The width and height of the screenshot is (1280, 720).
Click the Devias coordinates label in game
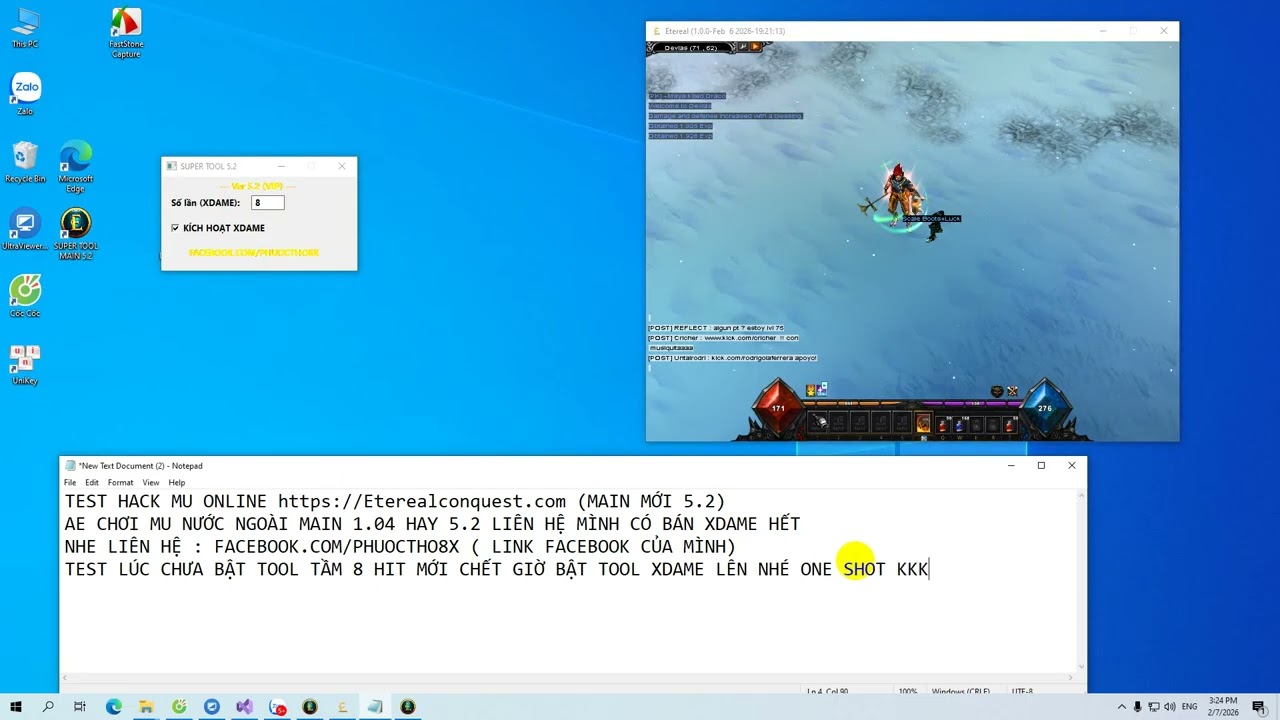click(691, 47)
